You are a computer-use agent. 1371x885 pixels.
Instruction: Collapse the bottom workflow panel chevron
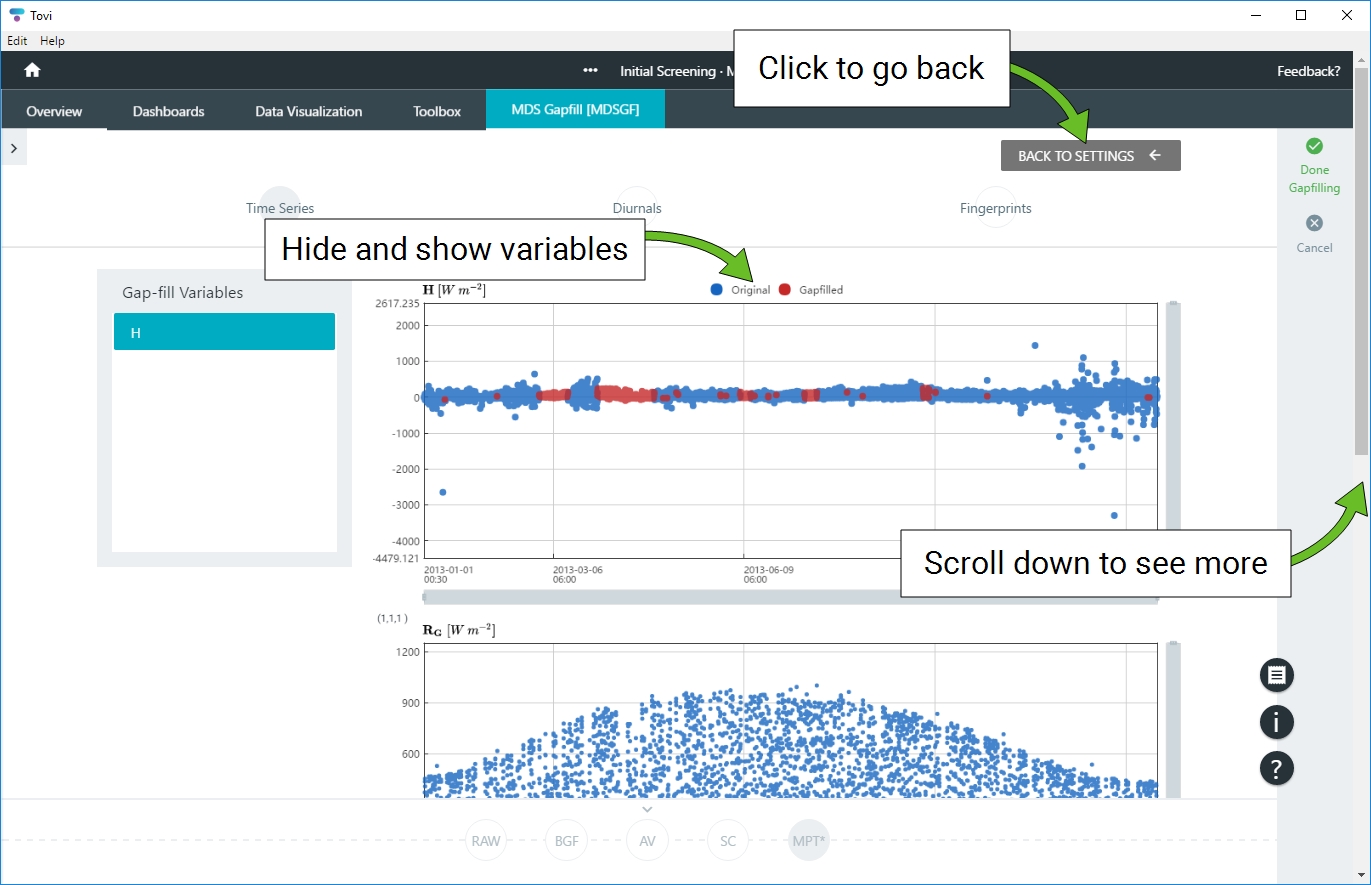647,809
